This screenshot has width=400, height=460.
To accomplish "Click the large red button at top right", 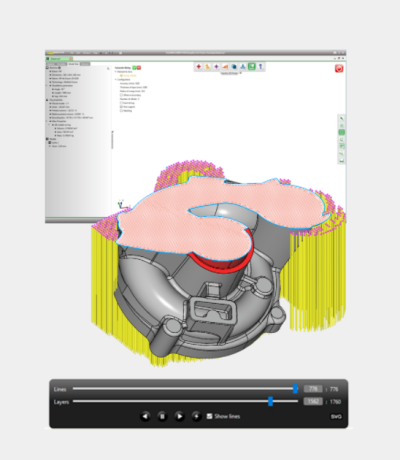I will [339, 68].
